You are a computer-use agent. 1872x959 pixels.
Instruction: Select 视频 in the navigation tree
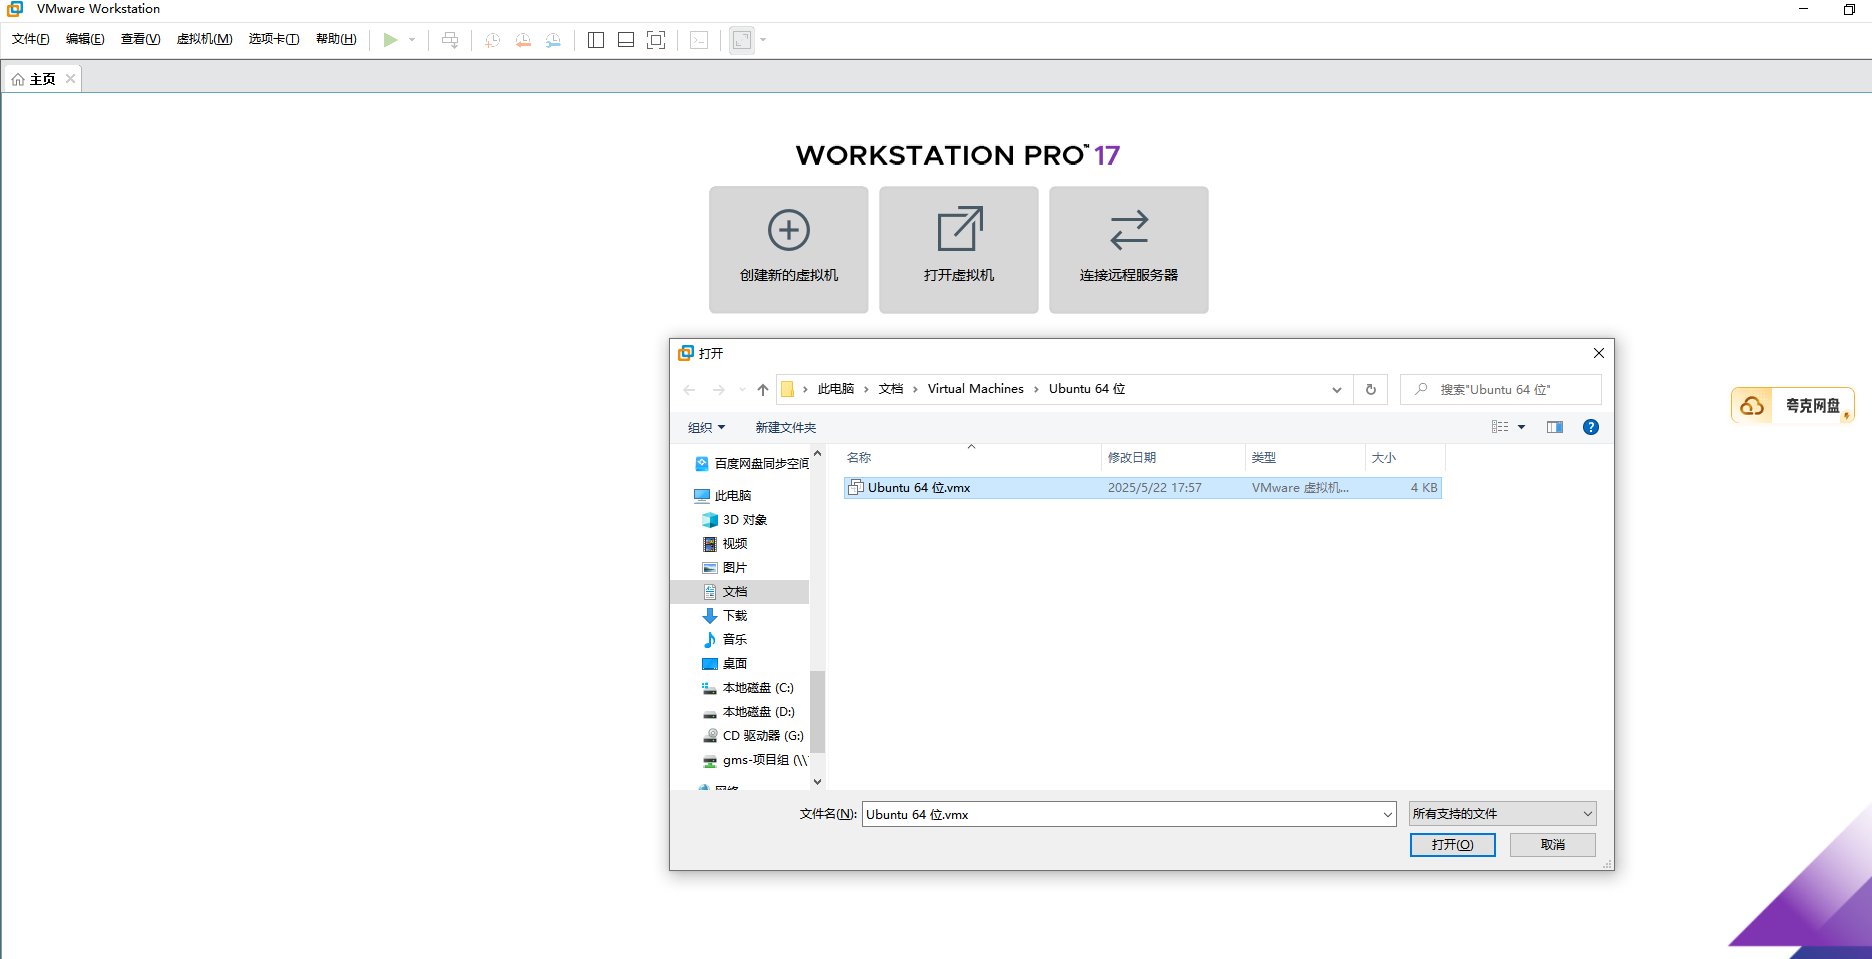(x=725, y=544)
